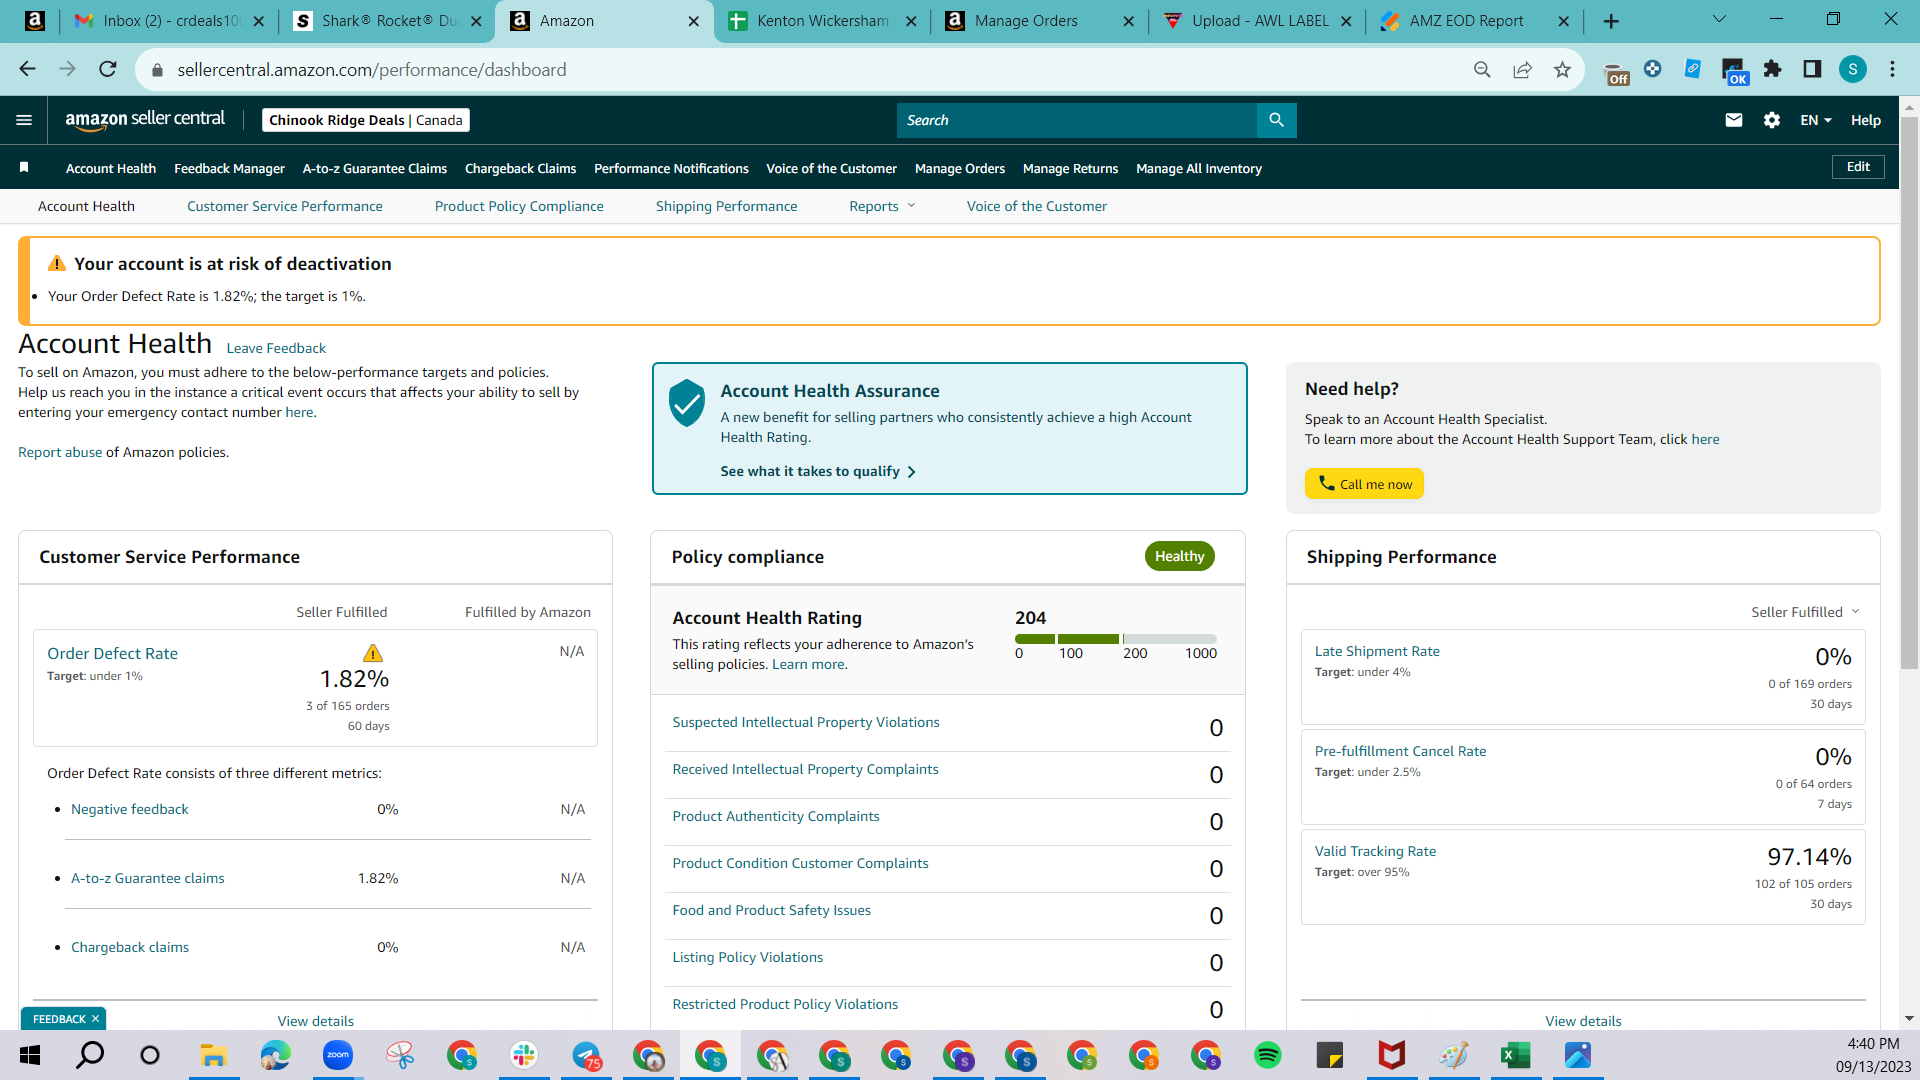Open Manage All Inventory in navigation bar
Viewport: 1920px width, 1080px height.
click(1199, 168)
